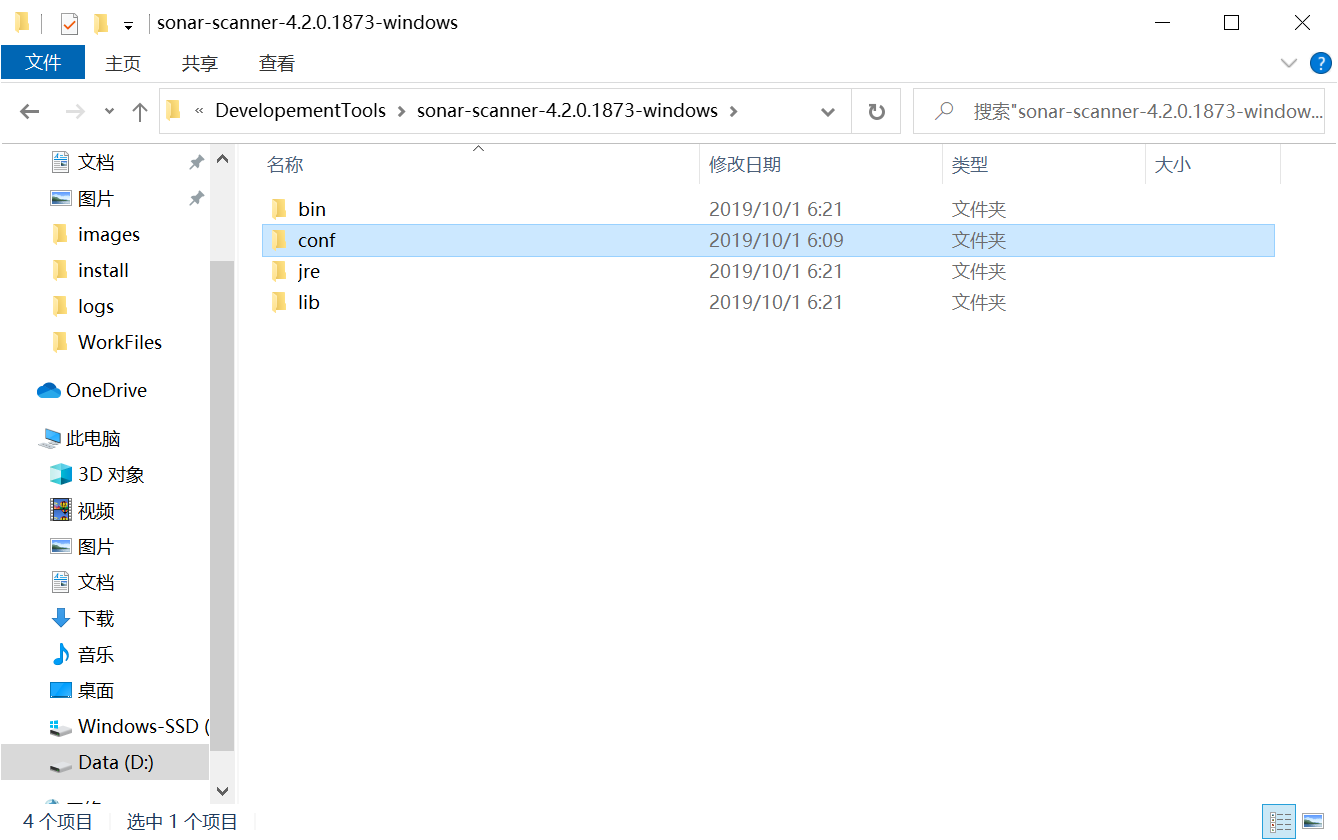Screen dimensions: 1338x840
Task: Open the jre folder
Action: (308, 270)
